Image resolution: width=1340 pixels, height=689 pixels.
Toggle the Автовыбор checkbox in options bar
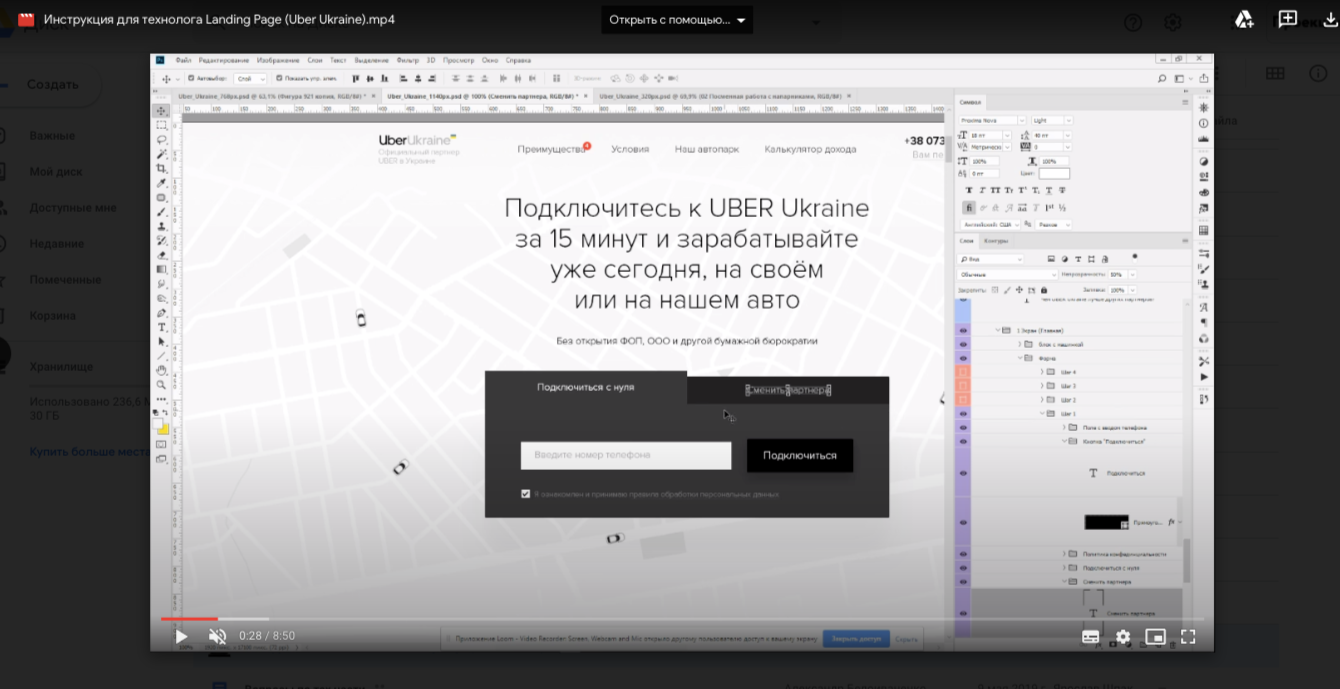tap(192, 78)
